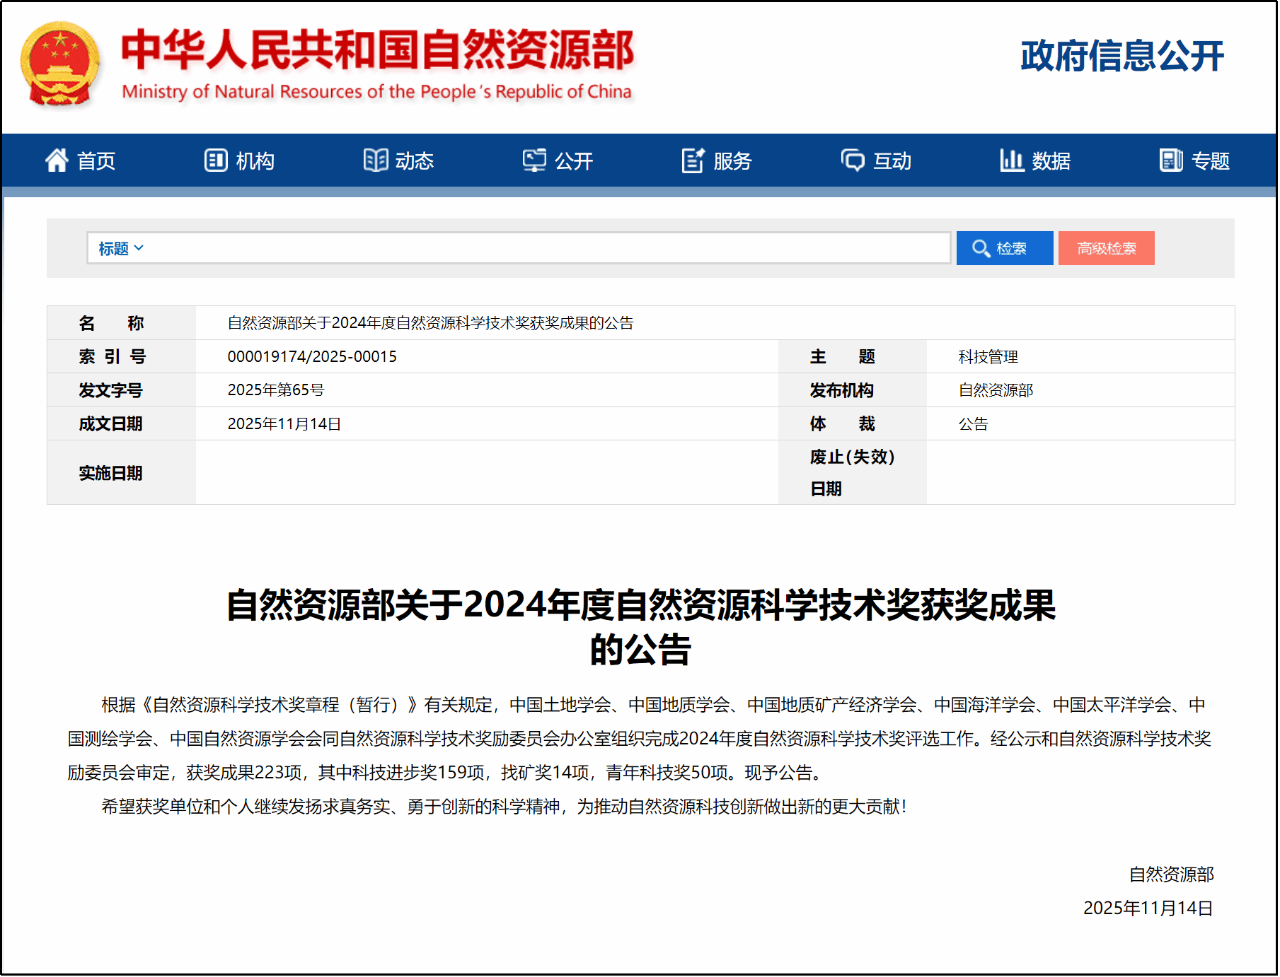This screenshot has width=1280, height=977.
Task: Click the 专题 news document icon
Action: 1170,160
